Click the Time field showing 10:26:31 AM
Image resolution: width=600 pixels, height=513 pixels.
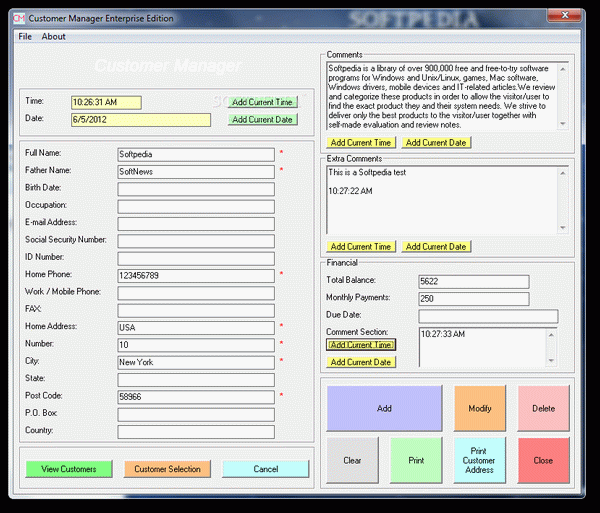pyautogui.click(x=106, y=103)
